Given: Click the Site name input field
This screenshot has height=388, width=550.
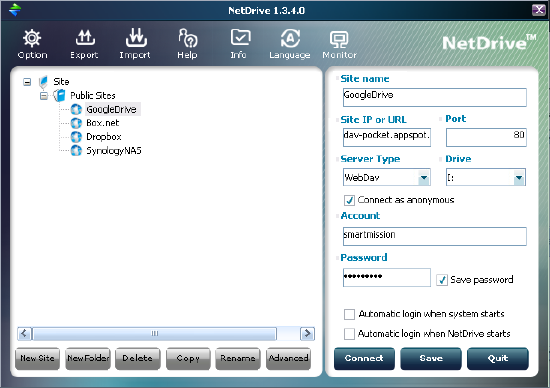Looking at the screenshot, I should tap(435, 97).
